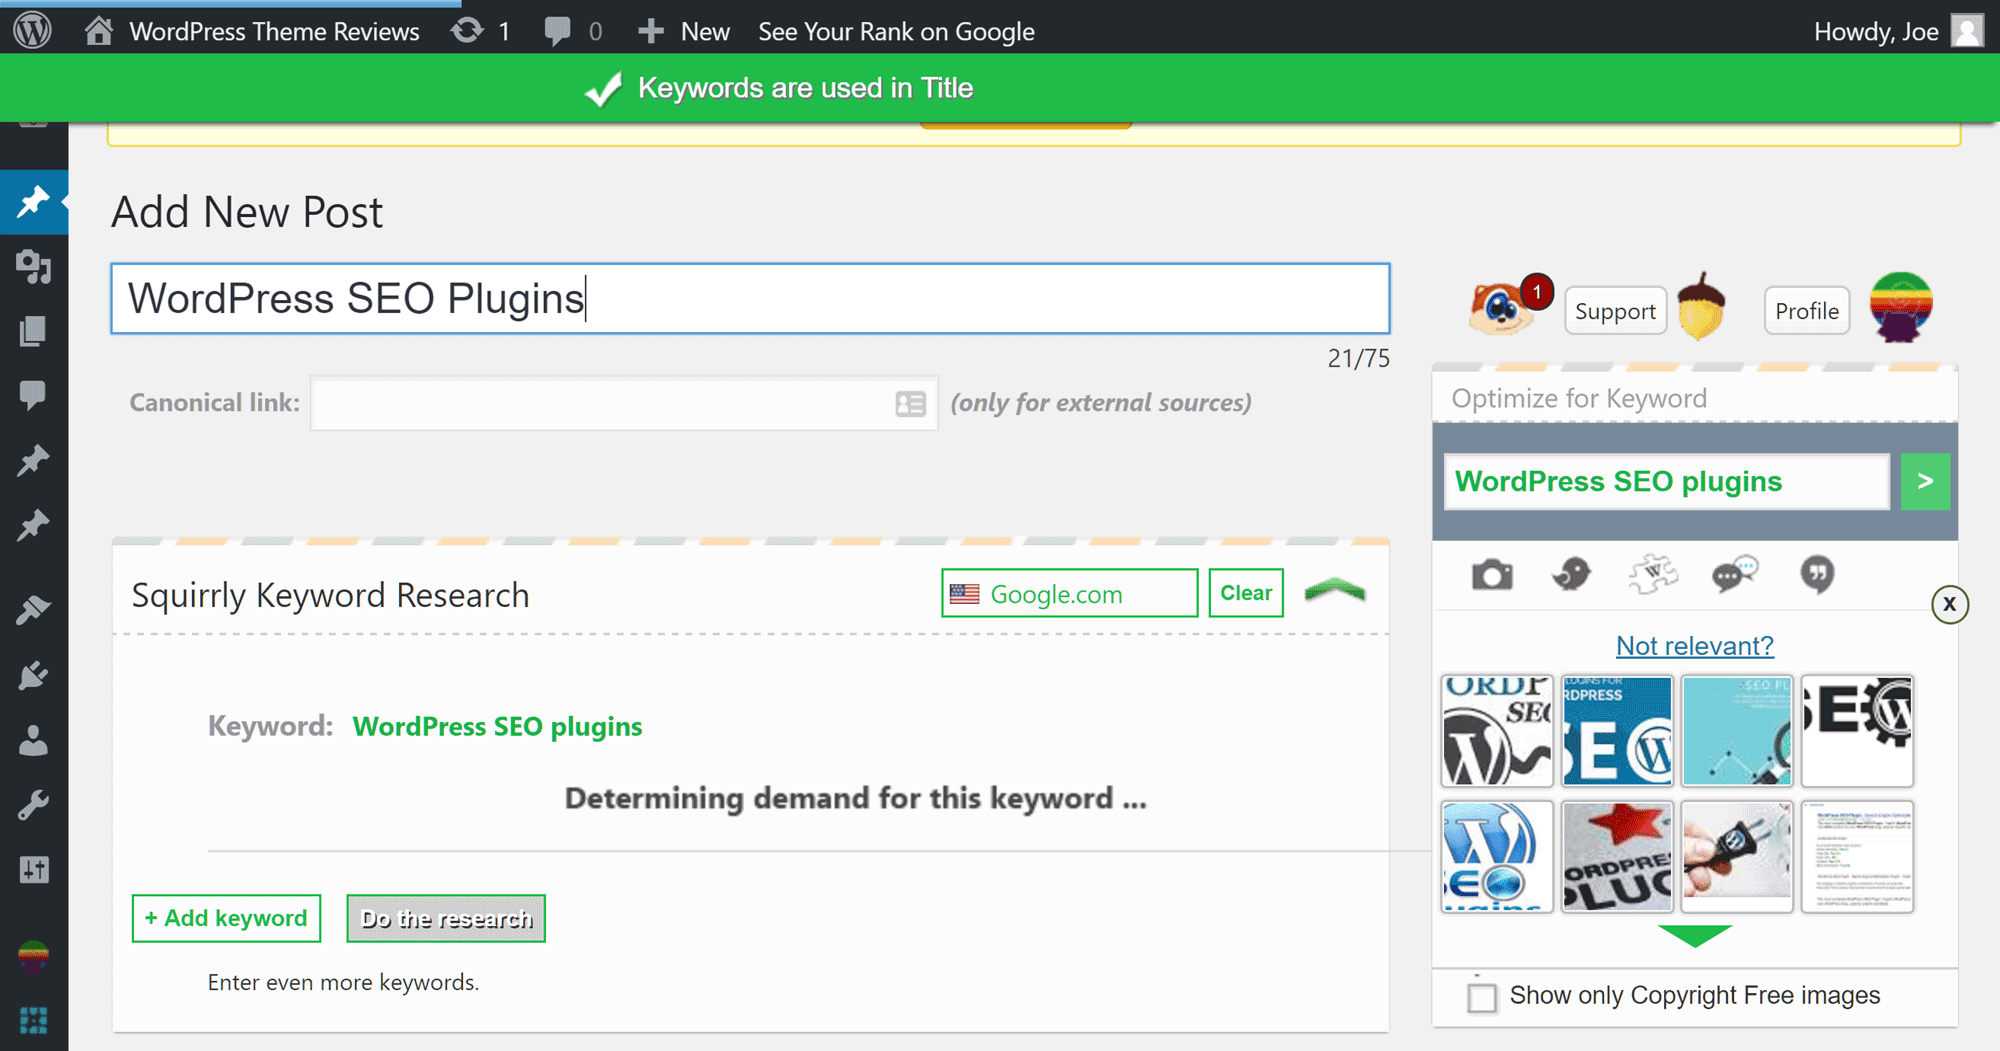Open the Pages sidebar menu

coord(33,331)
